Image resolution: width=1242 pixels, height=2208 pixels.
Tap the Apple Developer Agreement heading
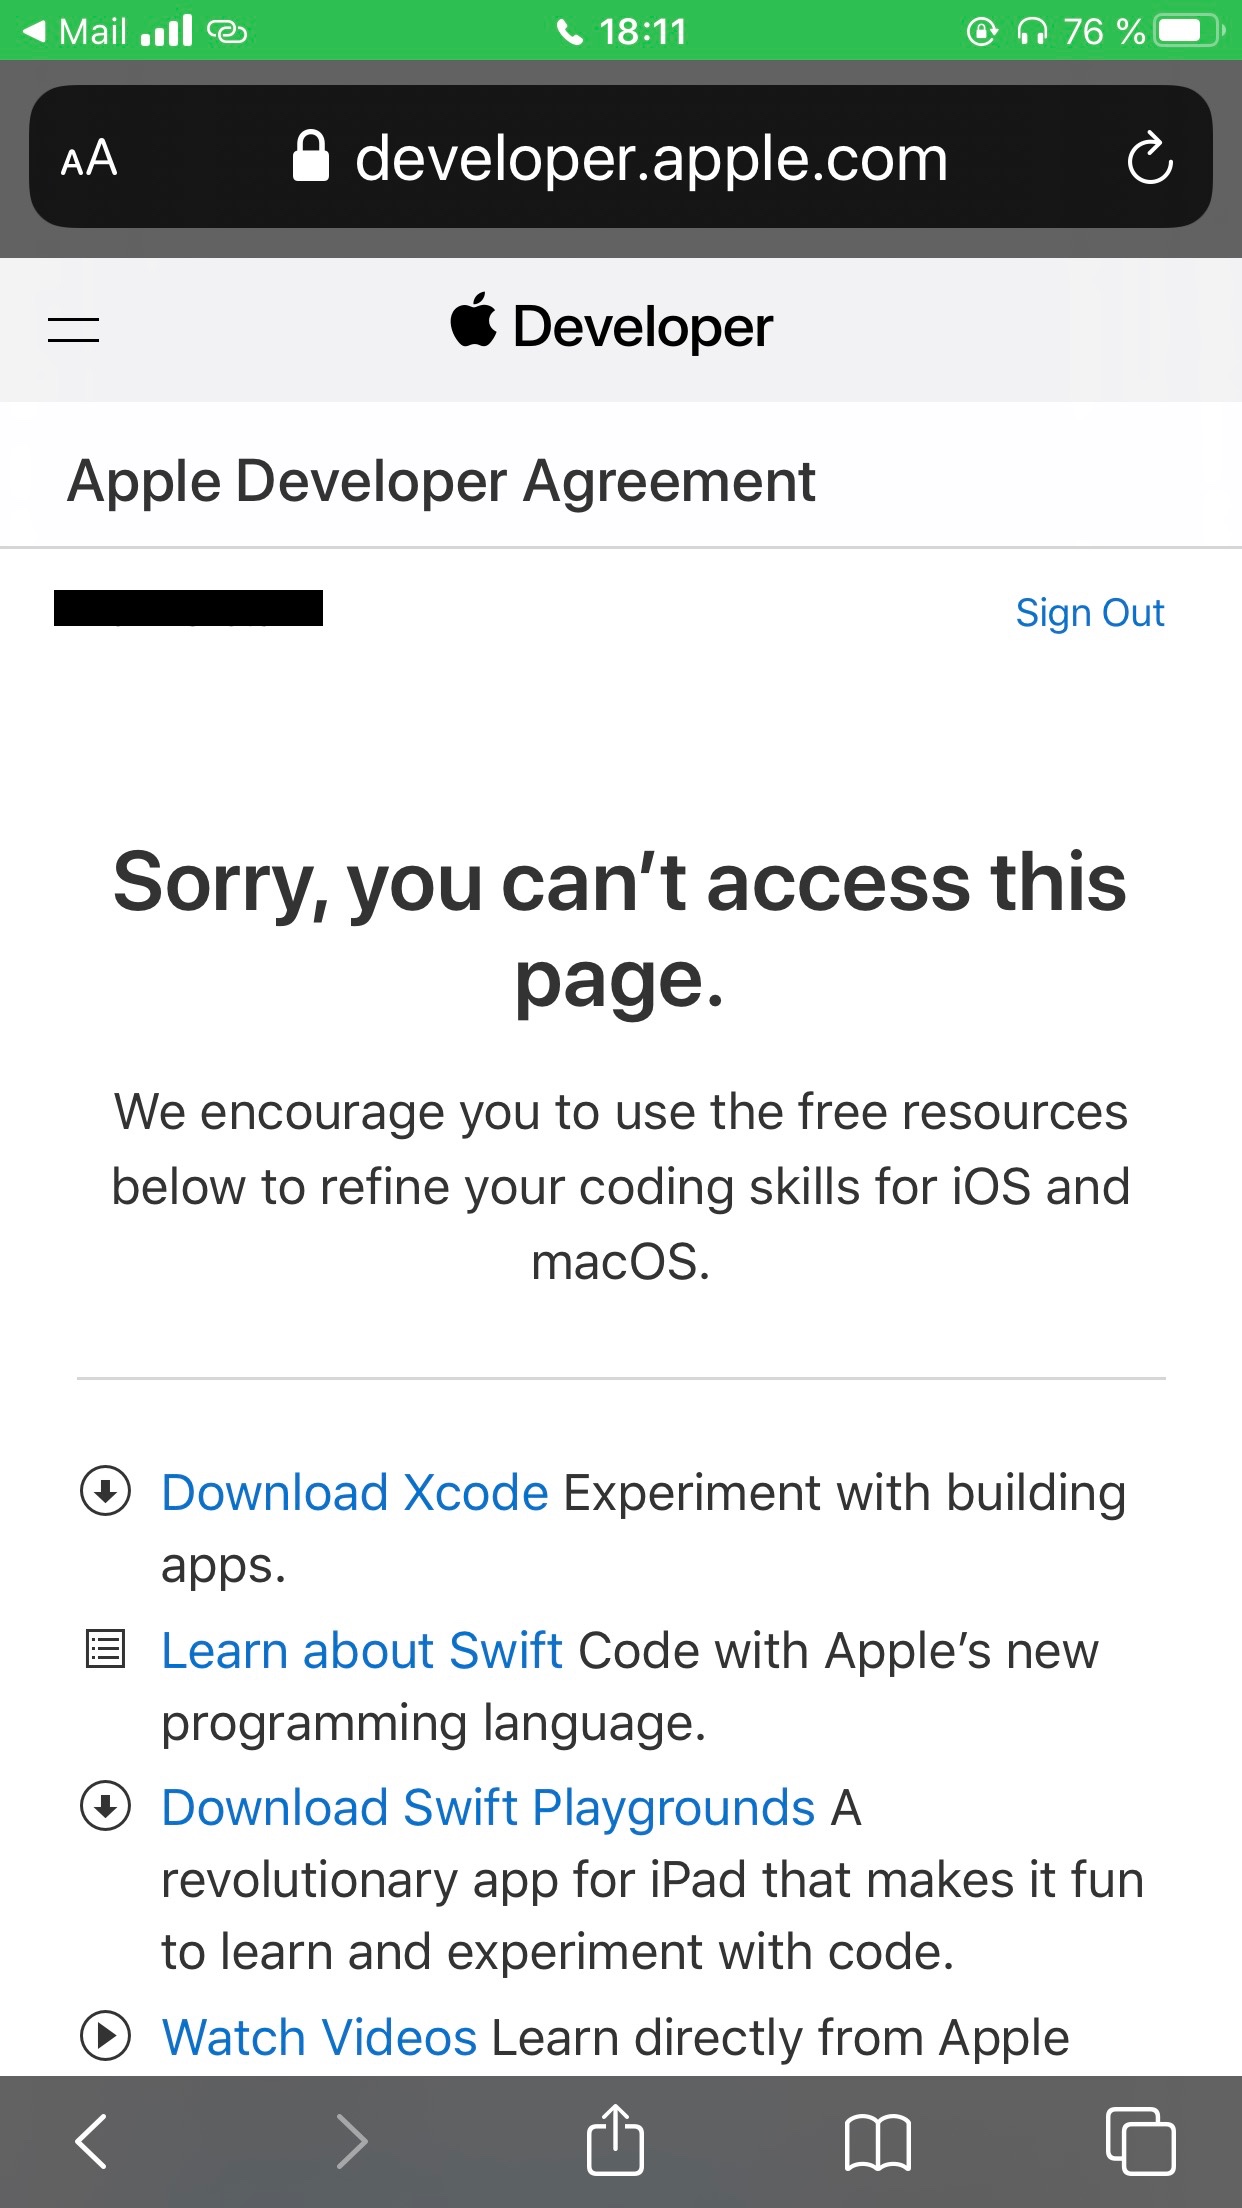(441, 481)
